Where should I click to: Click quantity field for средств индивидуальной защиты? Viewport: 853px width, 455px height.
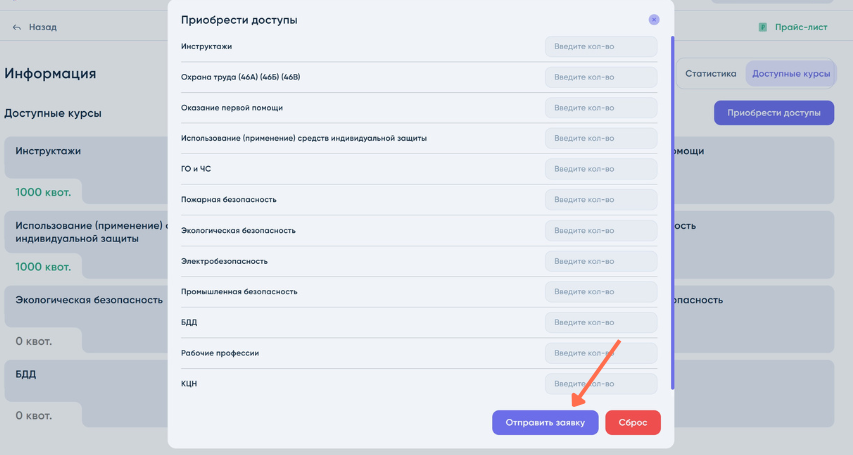(601, 139)
